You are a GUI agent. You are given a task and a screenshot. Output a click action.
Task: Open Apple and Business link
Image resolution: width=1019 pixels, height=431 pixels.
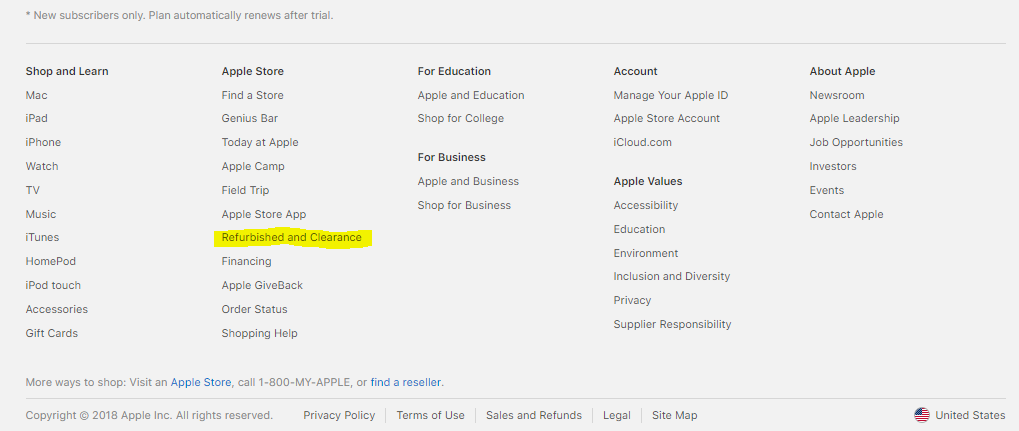pyautogui.click(x=469, y=181)
